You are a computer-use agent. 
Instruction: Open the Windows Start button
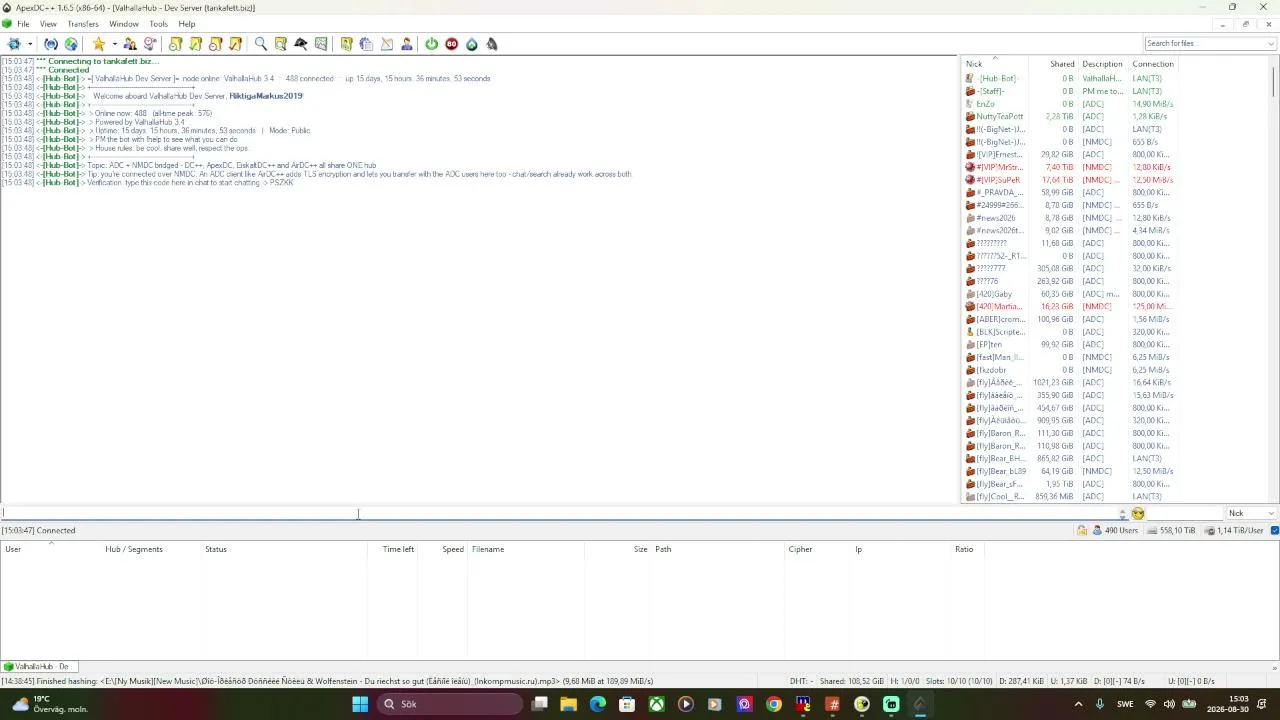(360, 704)
